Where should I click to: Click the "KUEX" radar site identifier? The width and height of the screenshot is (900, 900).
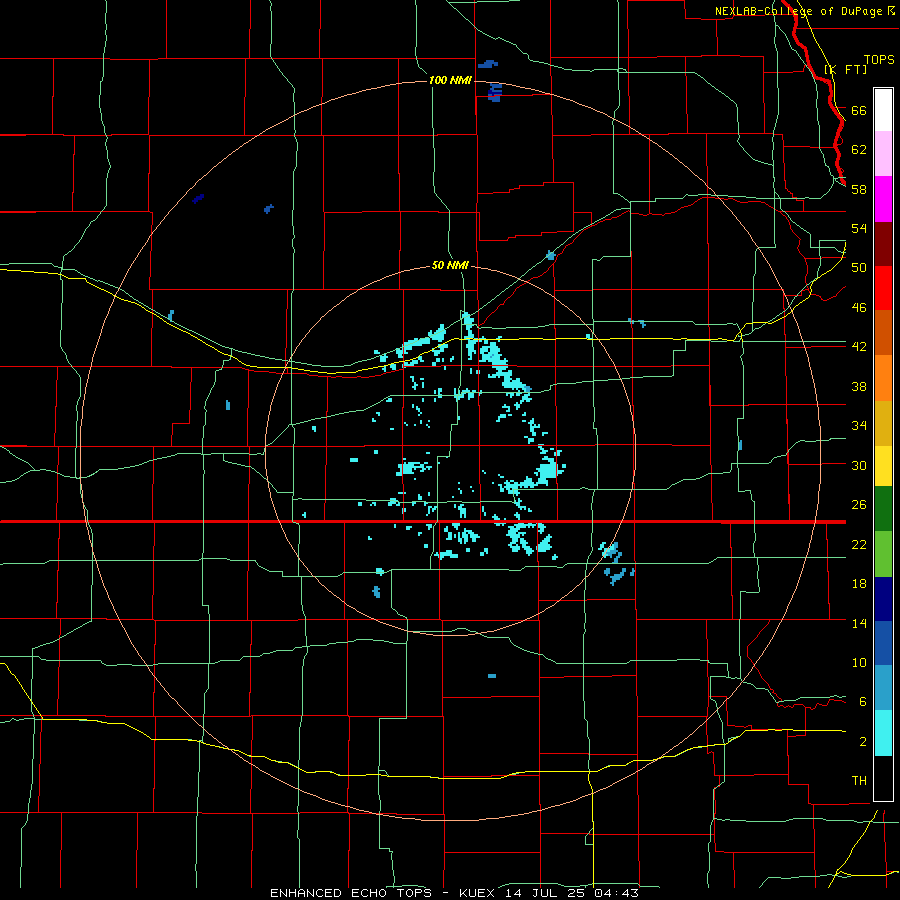[x=477, y=893]
